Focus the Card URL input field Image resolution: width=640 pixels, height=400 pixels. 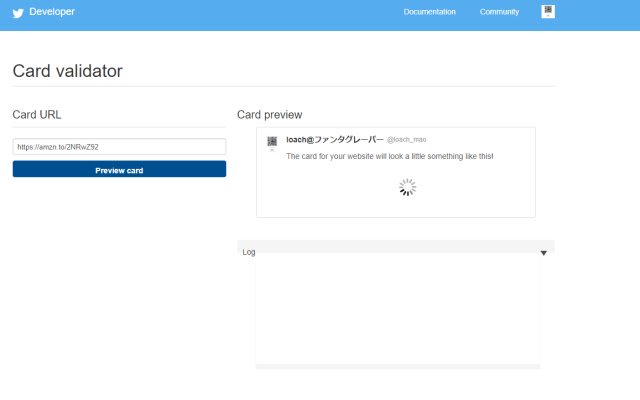click(x=119, y=147)
